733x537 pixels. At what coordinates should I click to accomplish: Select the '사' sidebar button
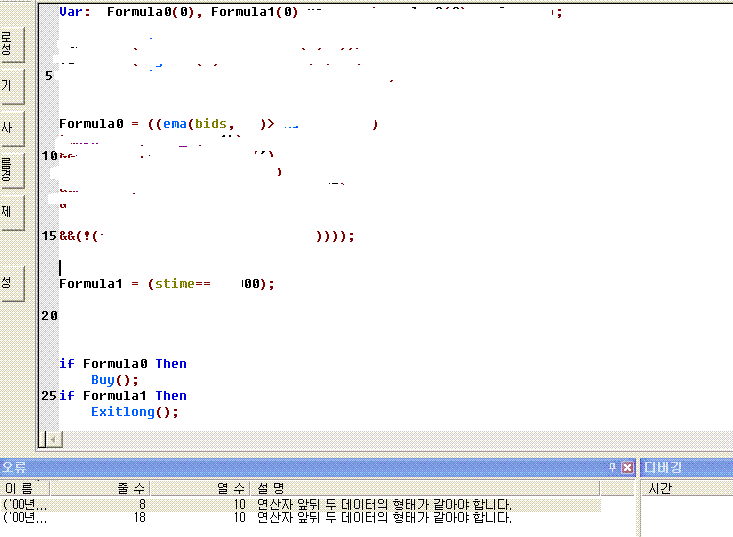pyautogui.click(x=8, y=127)
